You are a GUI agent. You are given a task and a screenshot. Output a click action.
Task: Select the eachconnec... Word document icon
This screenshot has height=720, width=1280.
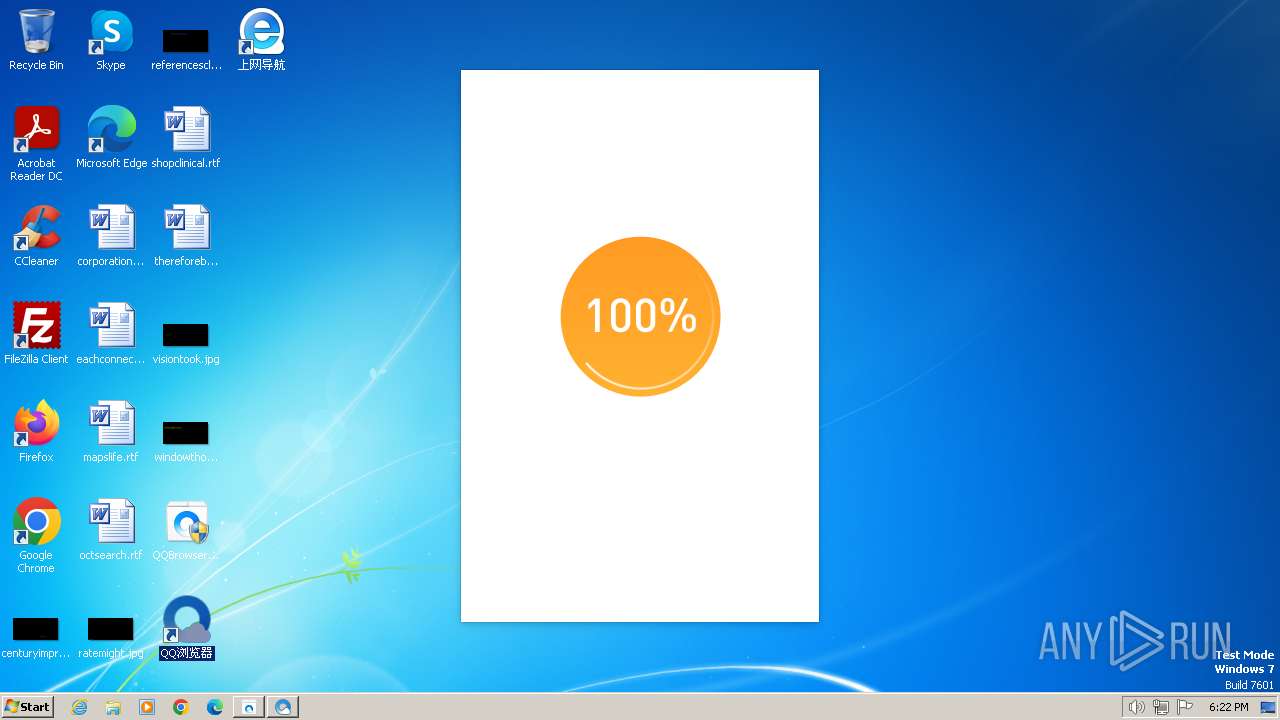coord(111,334)
